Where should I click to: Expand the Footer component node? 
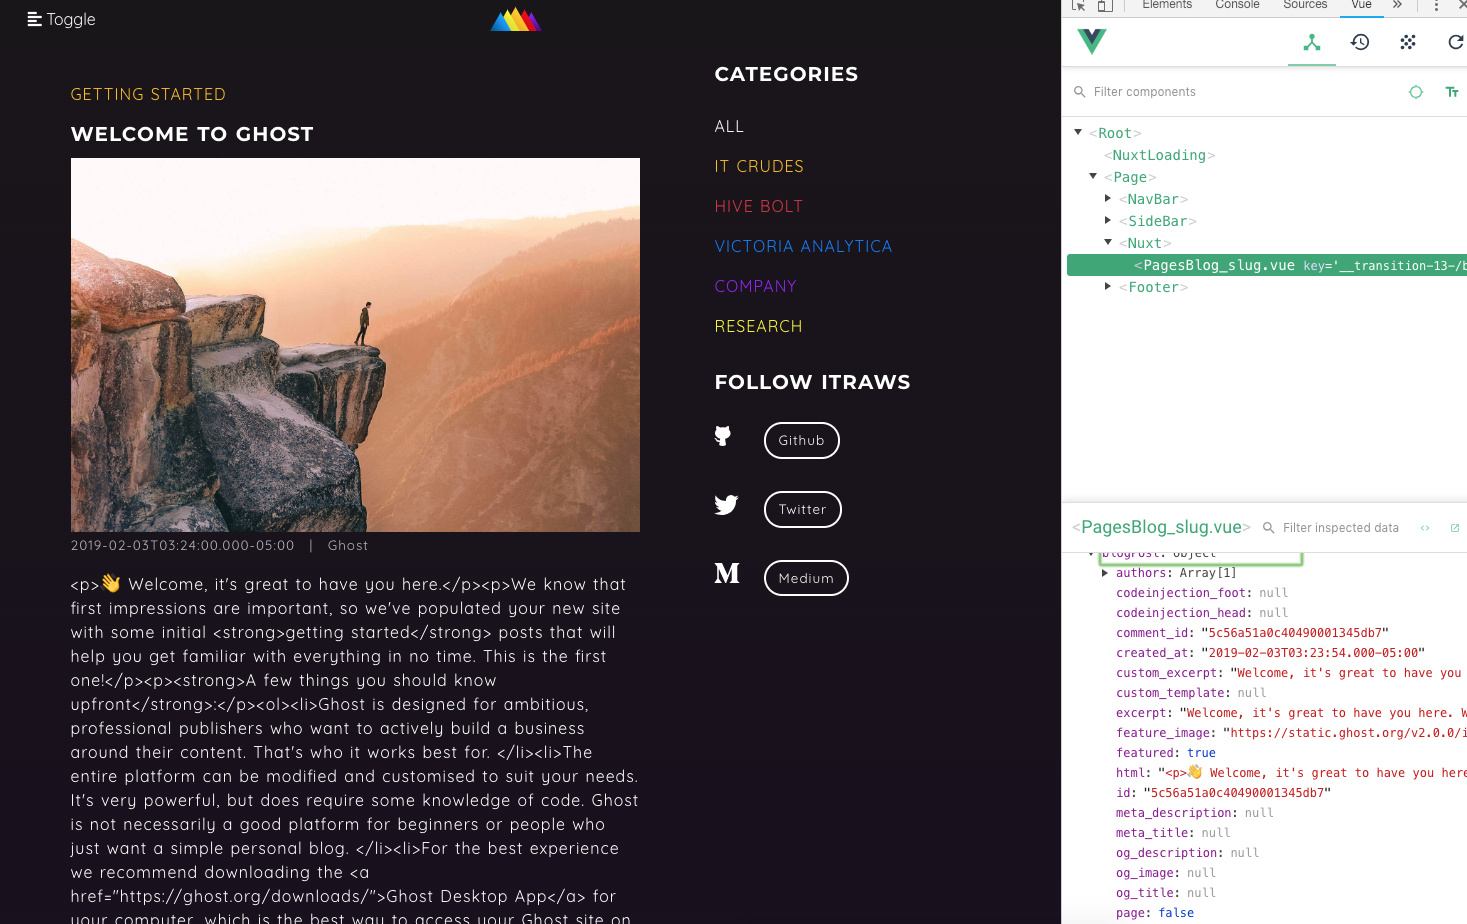1108,286
